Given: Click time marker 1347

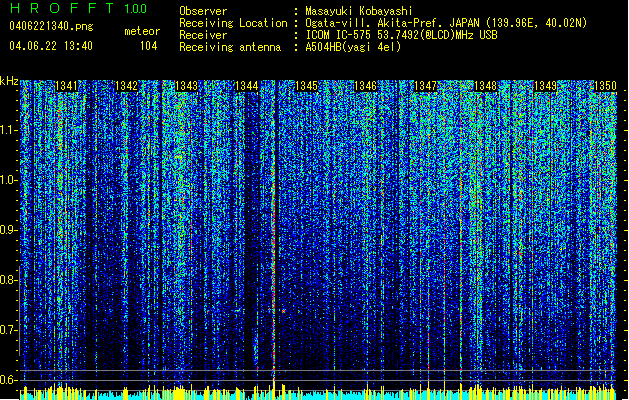Looking at the screenshot, I should 426,86.
